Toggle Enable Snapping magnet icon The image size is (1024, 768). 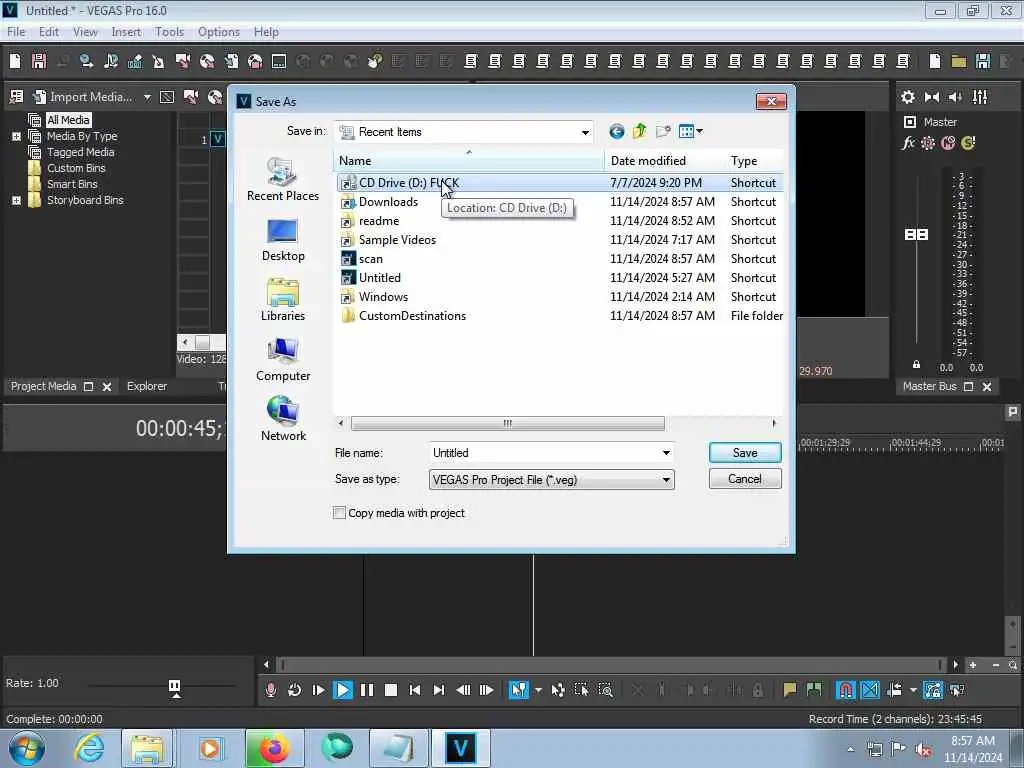tap(846, 690)
